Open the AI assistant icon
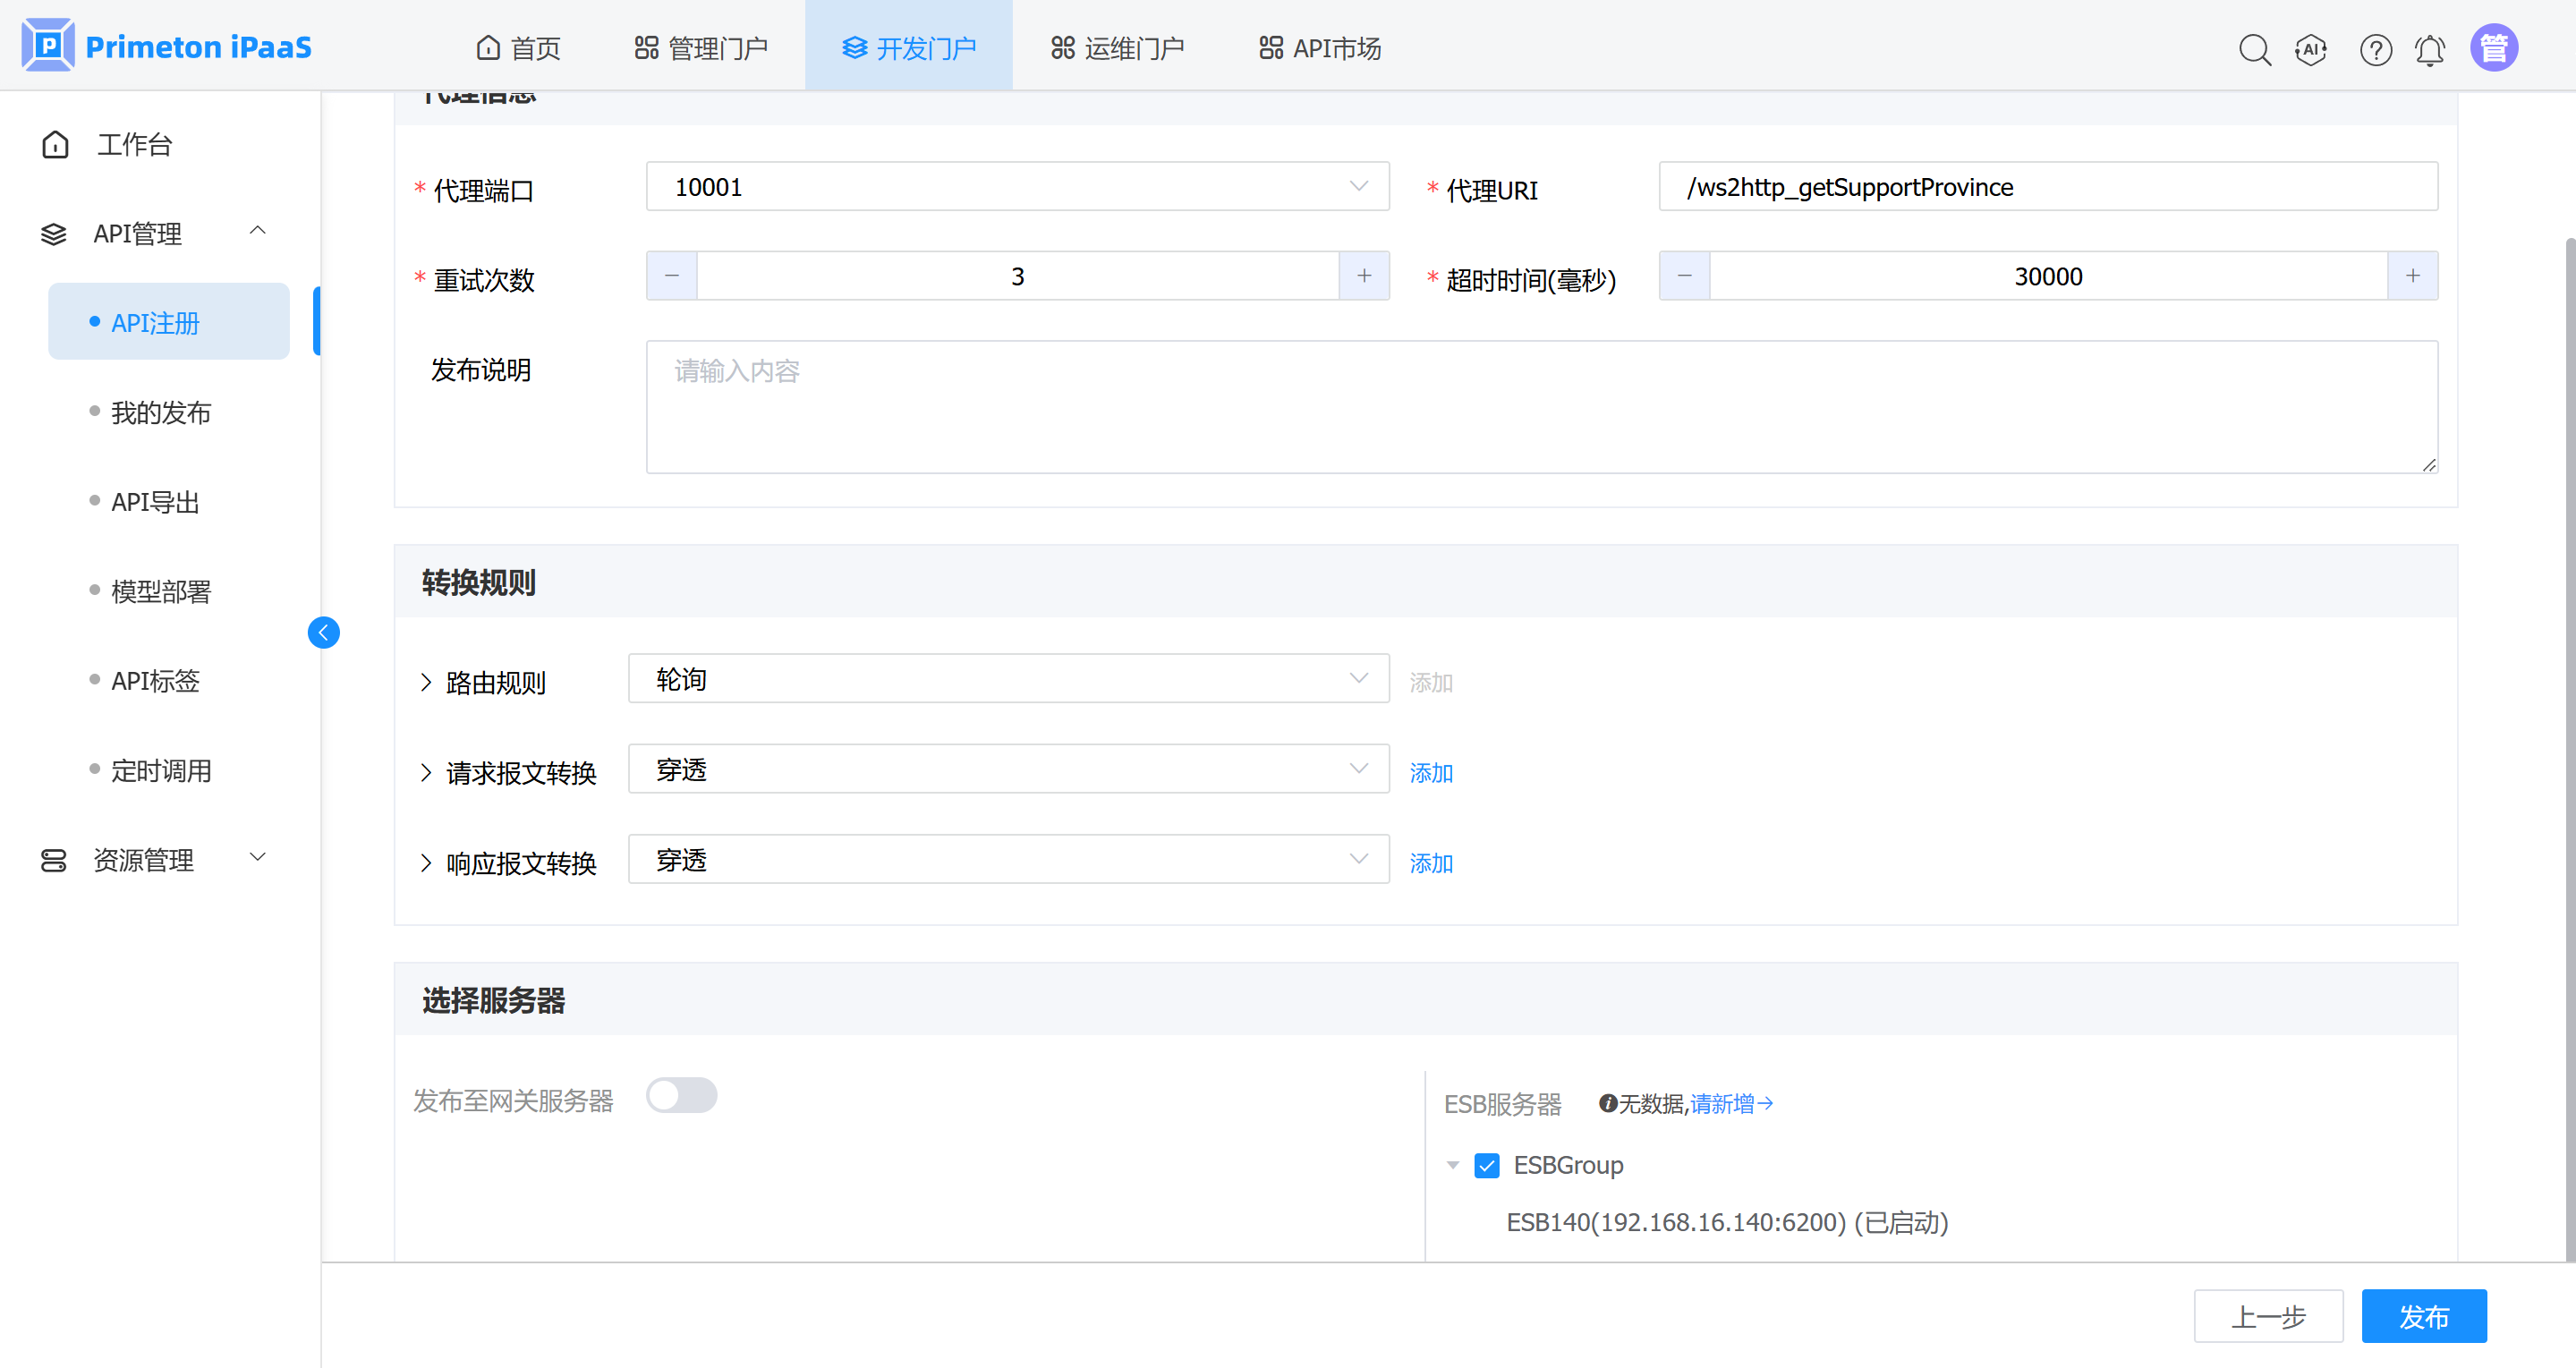The width and height of the screenshot is (2576, 1368). 2310,49
